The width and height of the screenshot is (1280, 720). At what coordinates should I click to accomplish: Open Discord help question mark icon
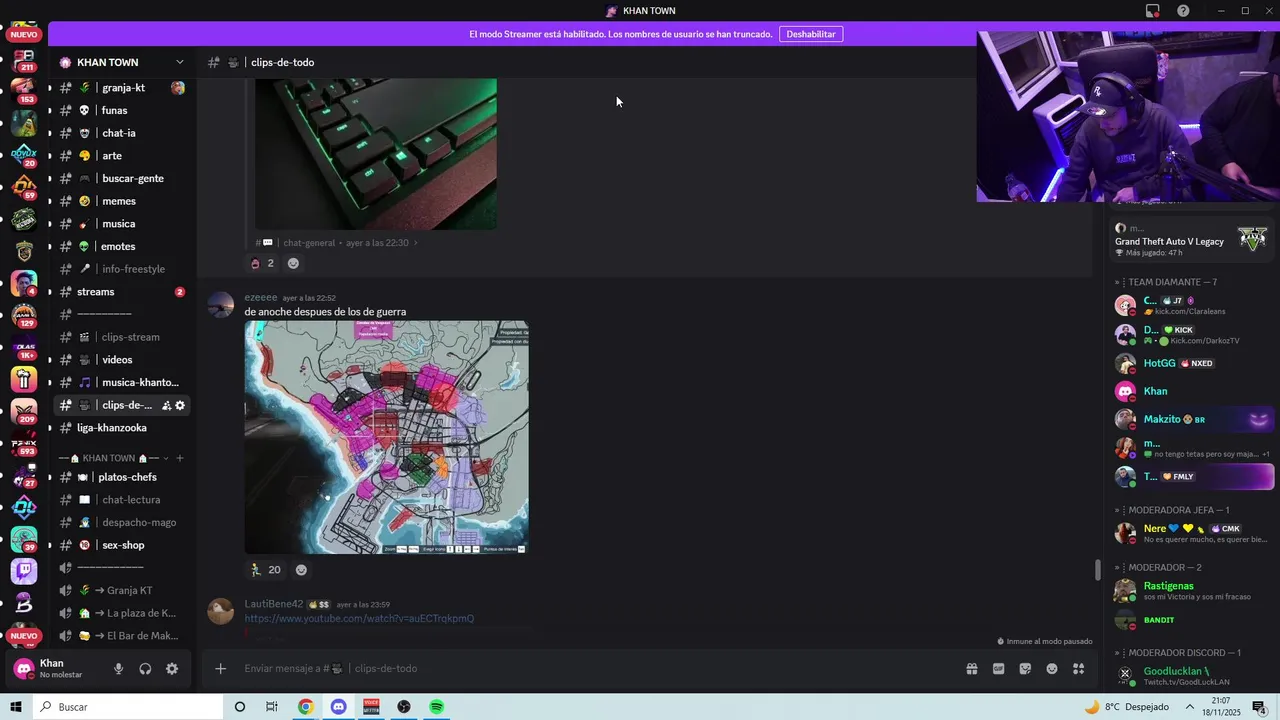[1184, 11]
